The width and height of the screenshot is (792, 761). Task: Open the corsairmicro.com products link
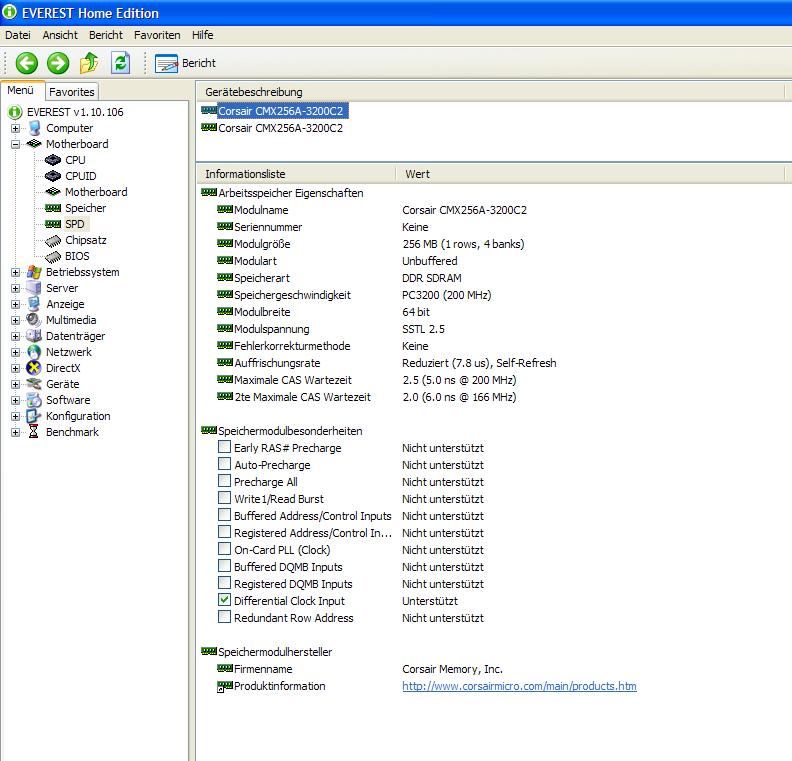pyautogui.click(x=519, y=686)
